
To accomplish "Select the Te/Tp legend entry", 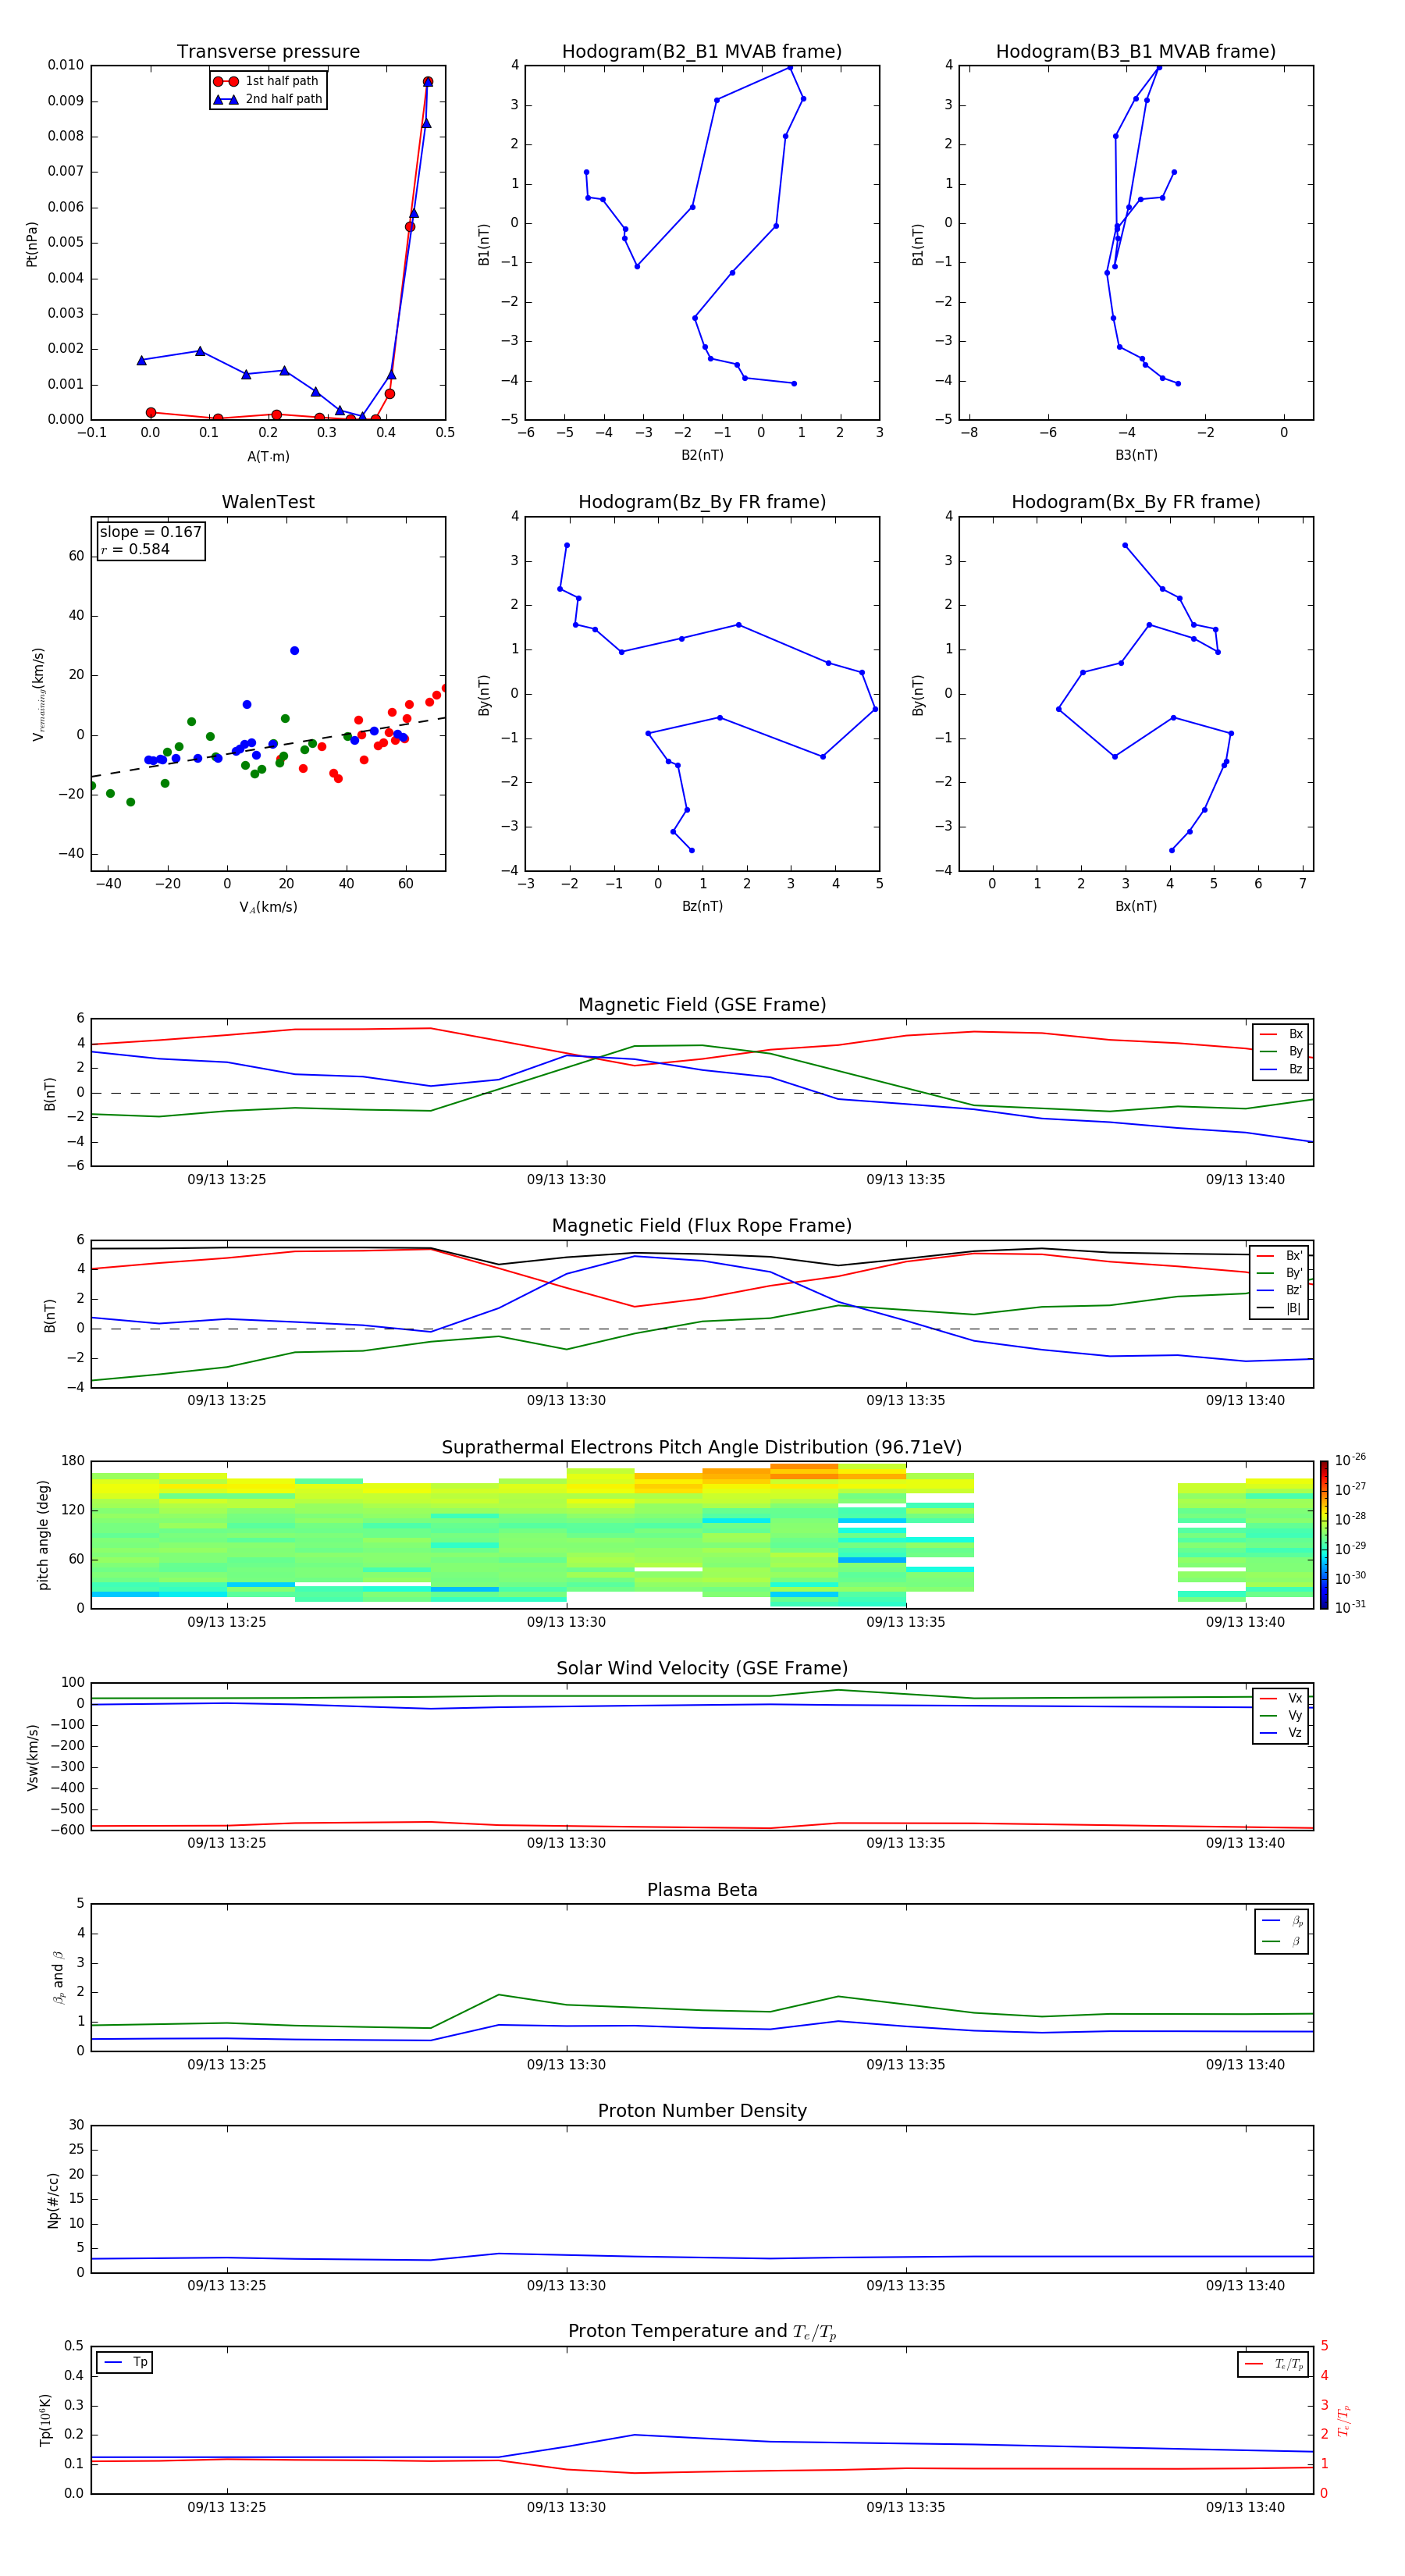I will 1274,2364.
